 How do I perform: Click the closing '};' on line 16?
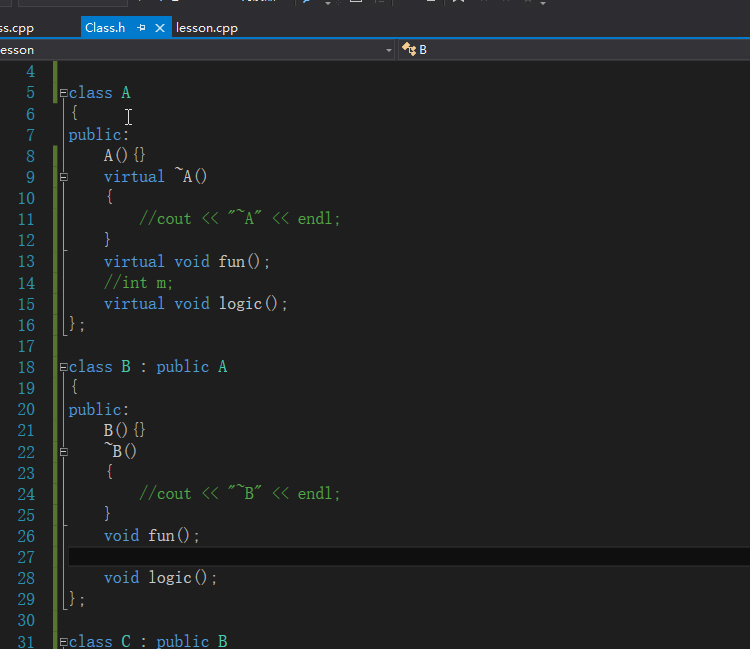(x=77, y=325)
